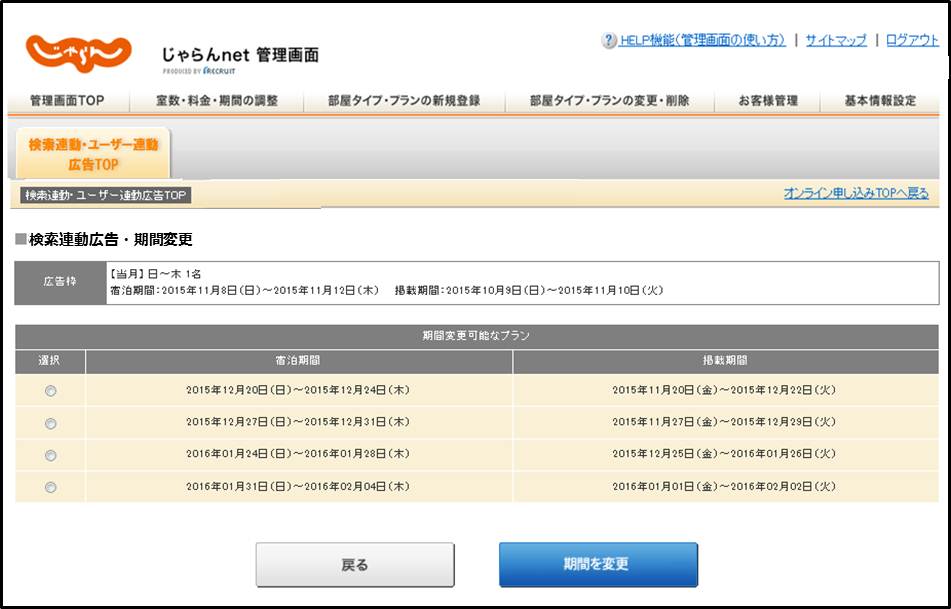Select radio for 2016年01月31日 stay period
The width and height of the screenshot is (951, 609).
(51, 487)
